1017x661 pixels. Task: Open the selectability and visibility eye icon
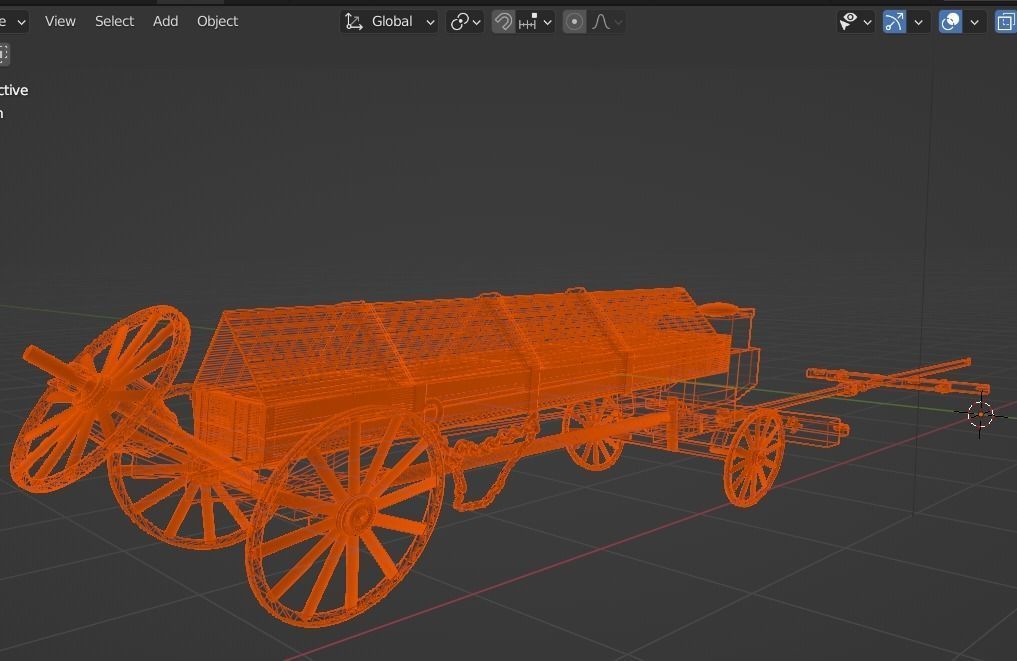click(849, 21)
